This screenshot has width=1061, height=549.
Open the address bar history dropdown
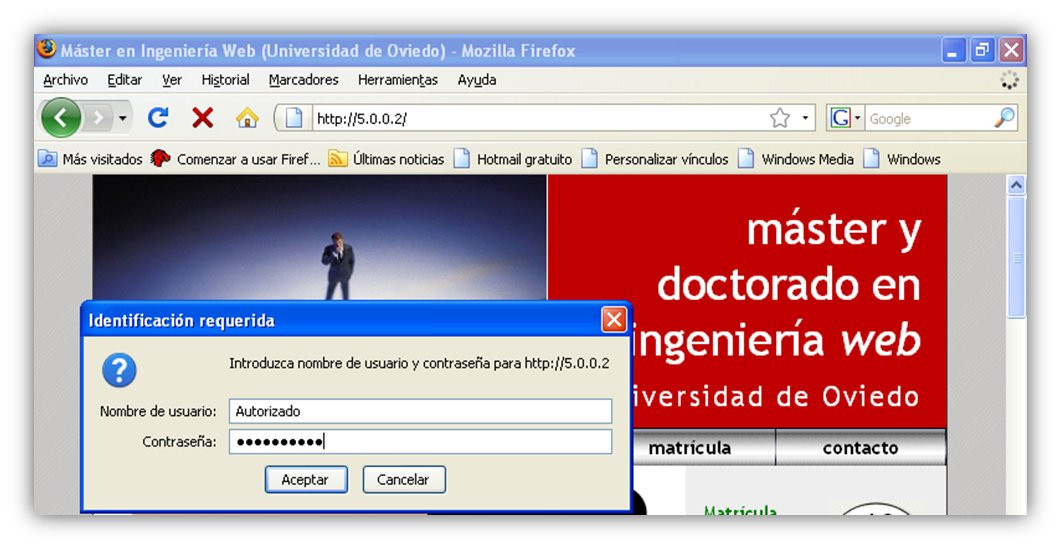(x=805, y=118)
